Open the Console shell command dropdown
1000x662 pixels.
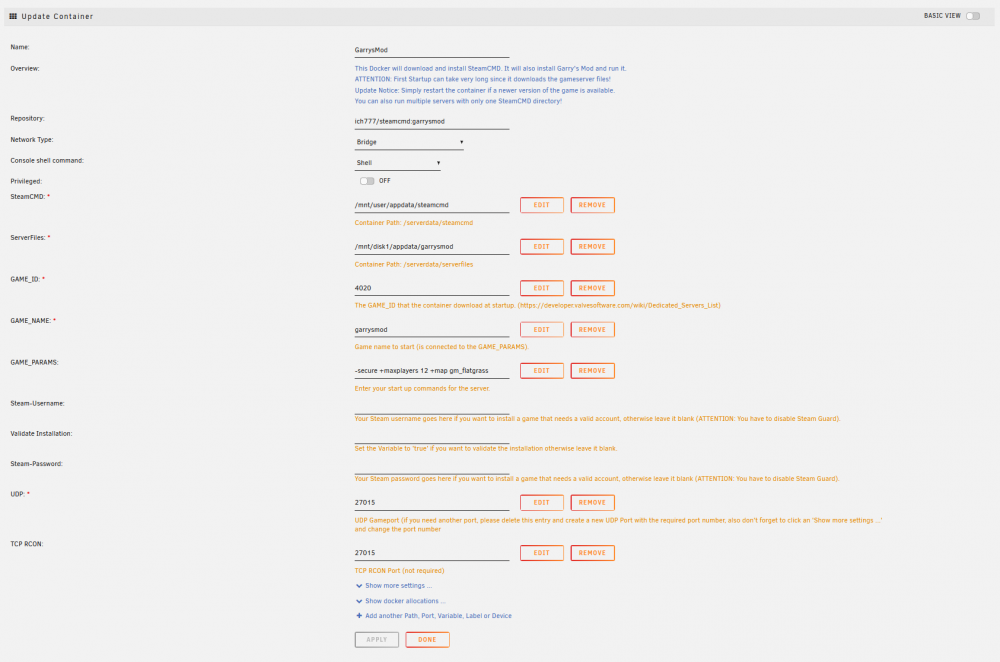(x=397, y=163)
